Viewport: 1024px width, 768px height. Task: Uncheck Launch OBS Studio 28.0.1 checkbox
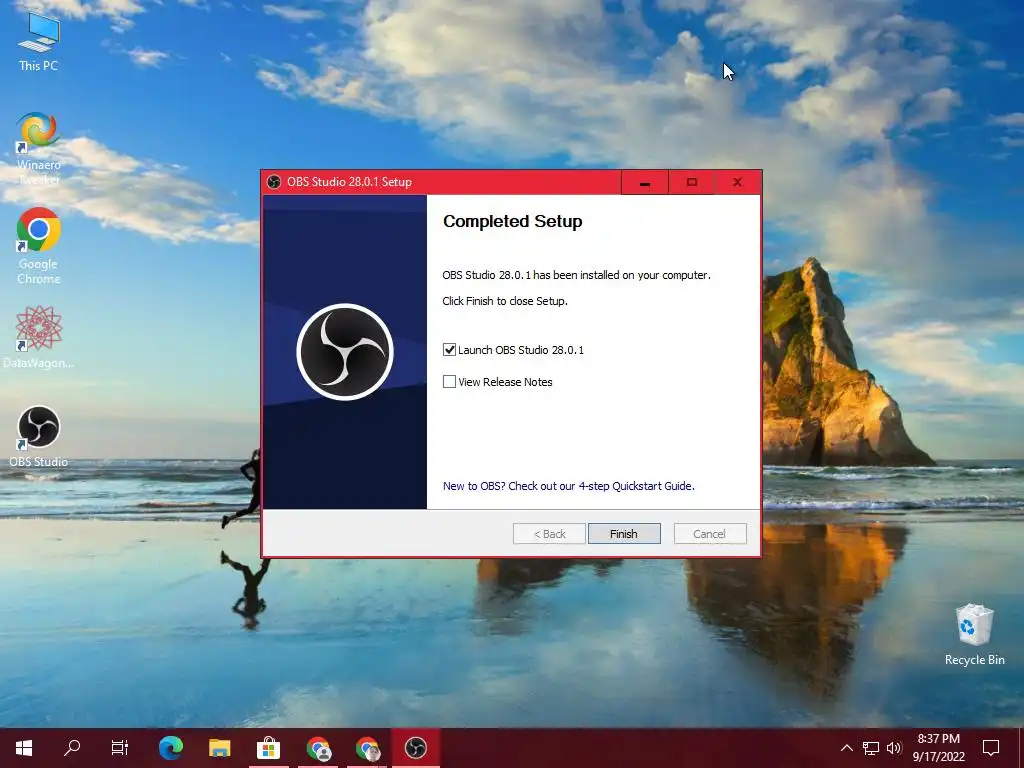pyautogui.click(x=449, y=350)
